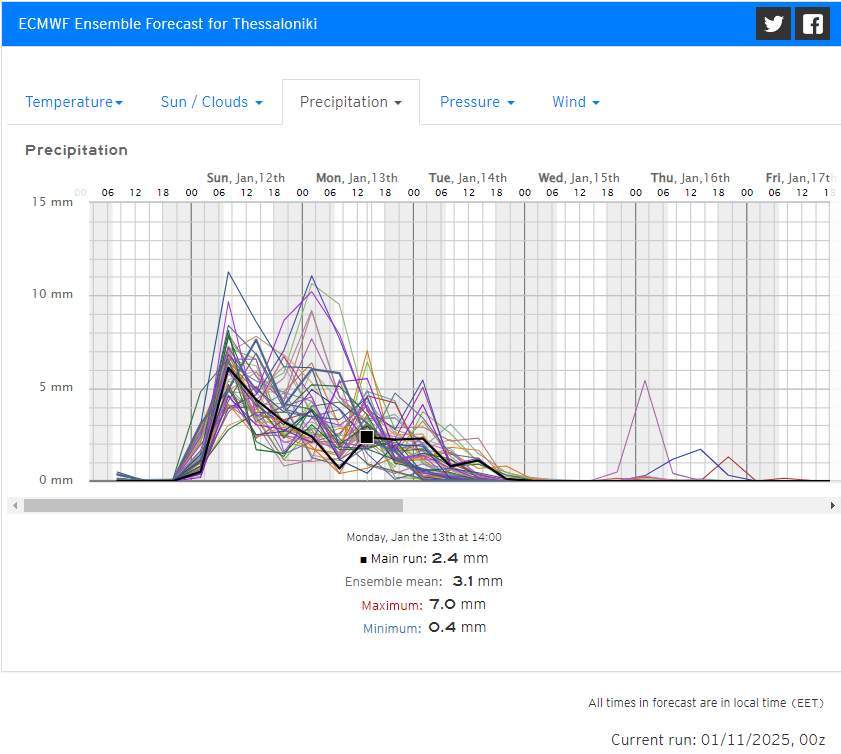Open the Sun / Clouds dropdown tab
Image resolution: width=841 pixels, height=754 pixels.
click(x=212, y=102)
